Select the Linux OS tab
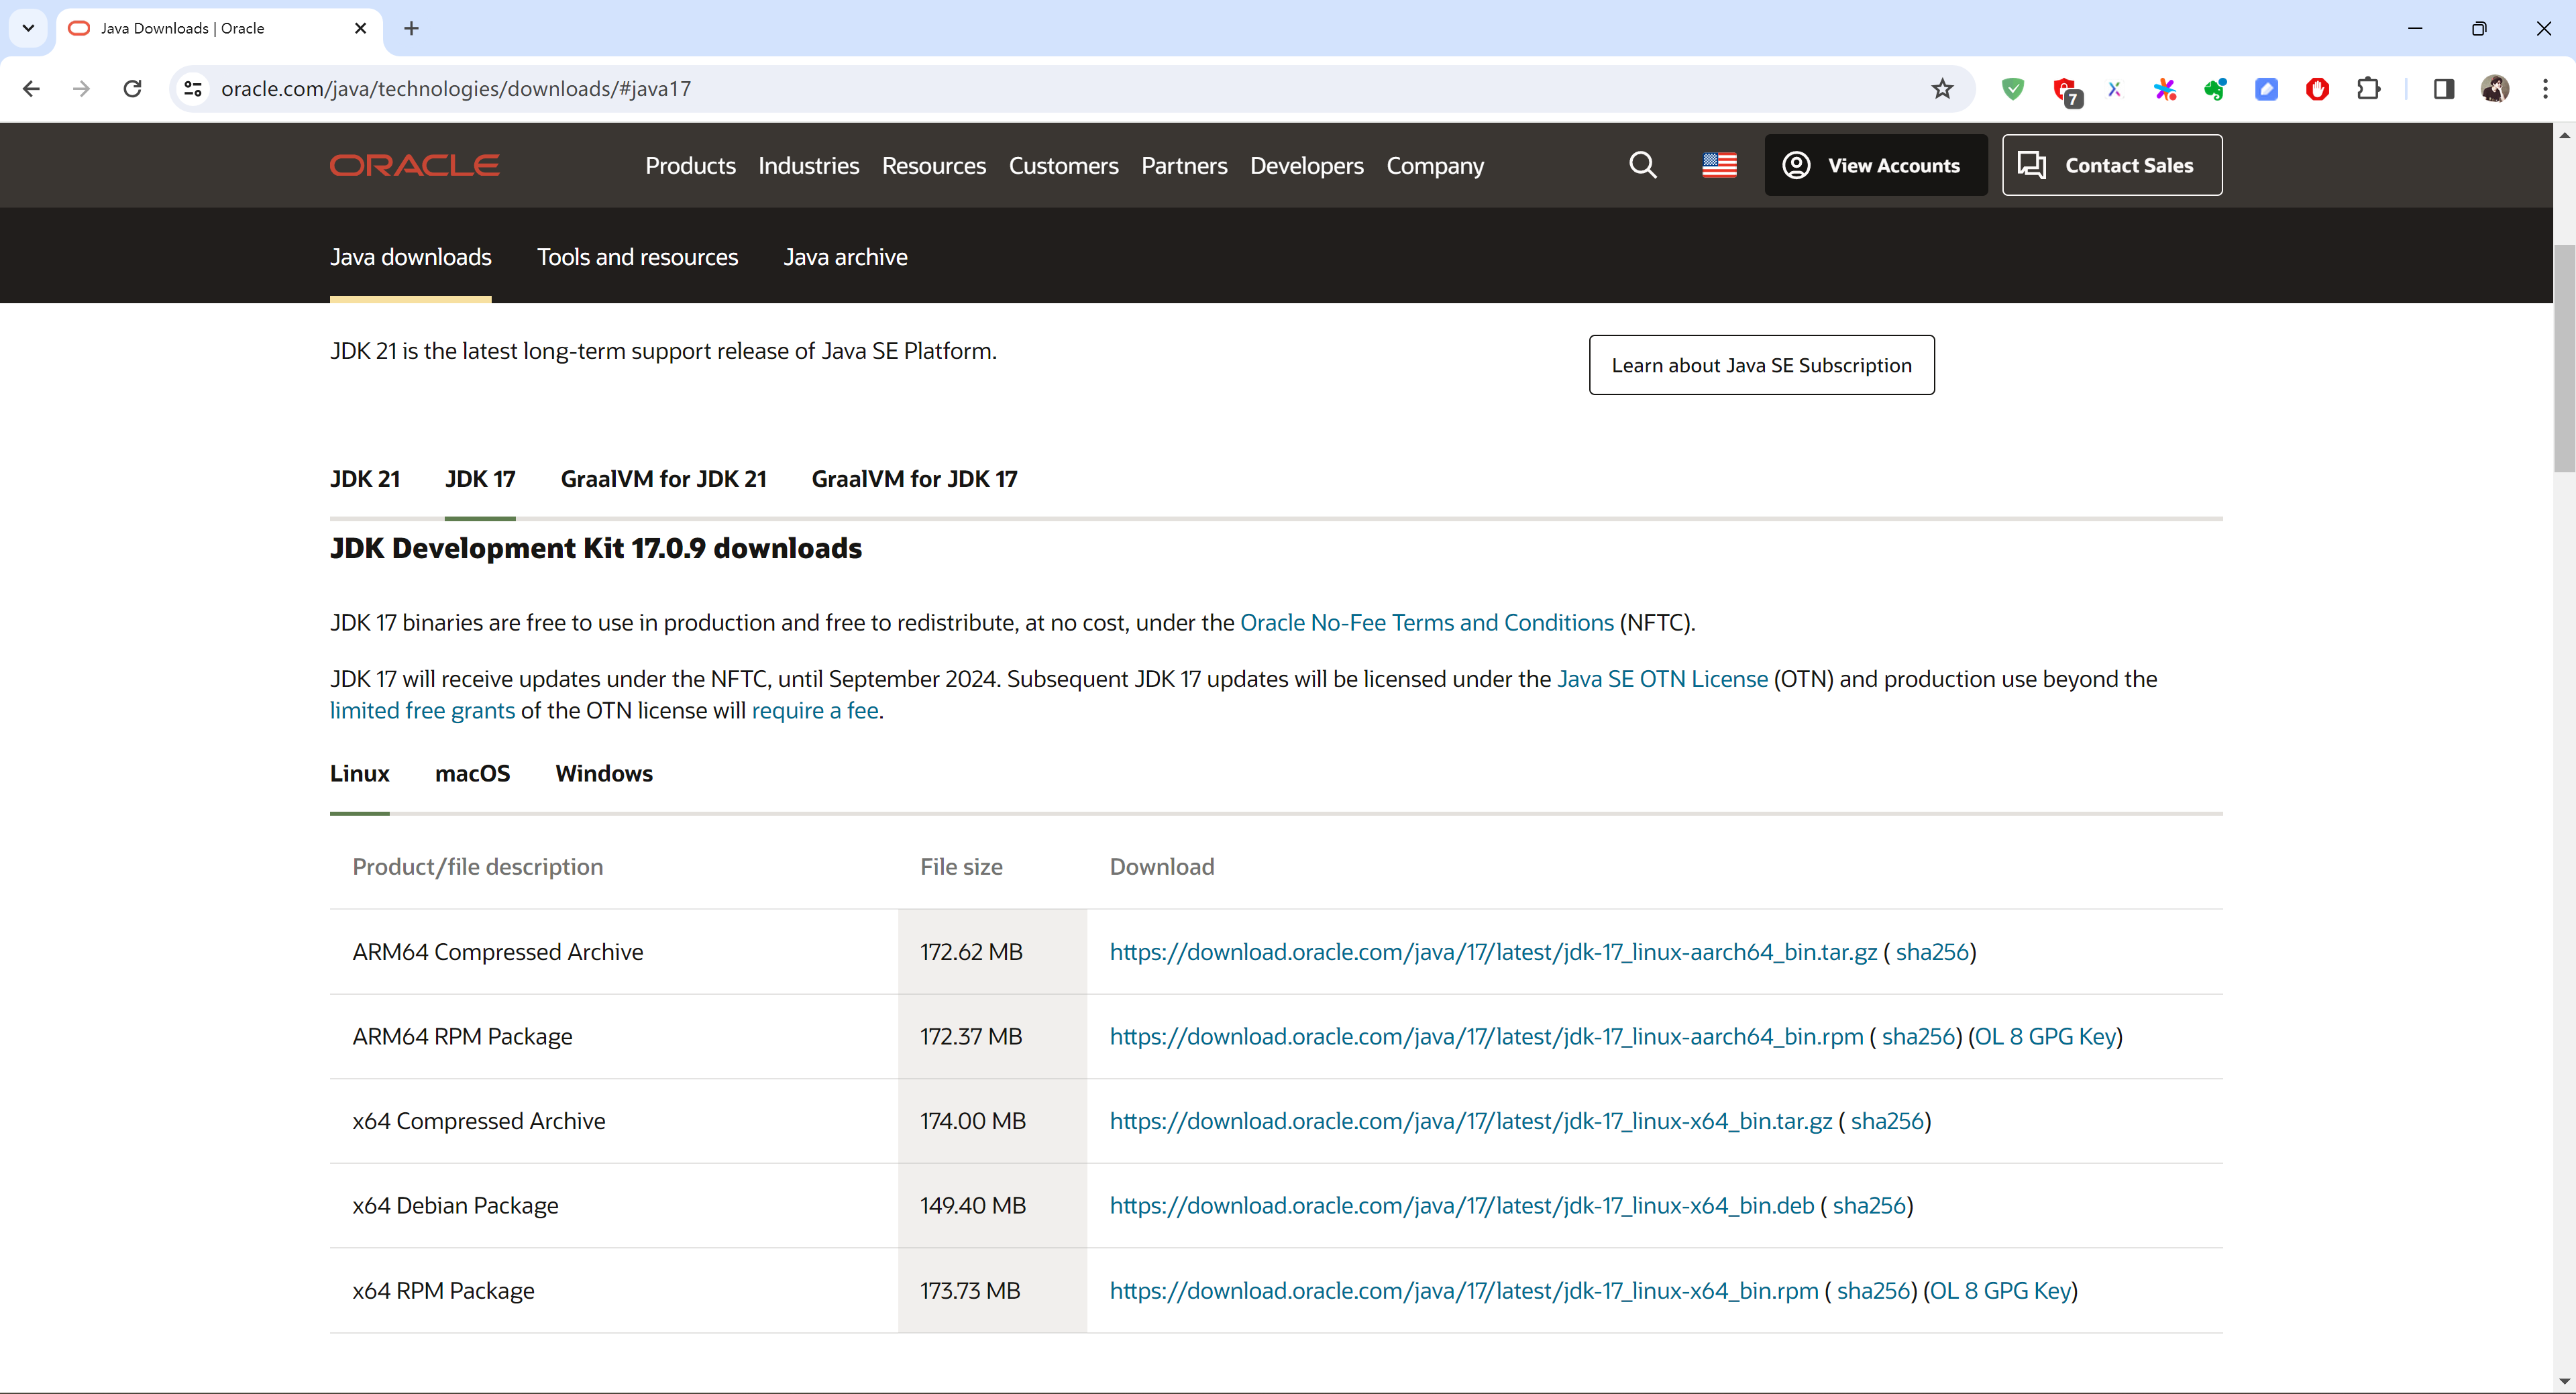The height and width of the screenshot is (1394, 2576). tap(359, 773)
